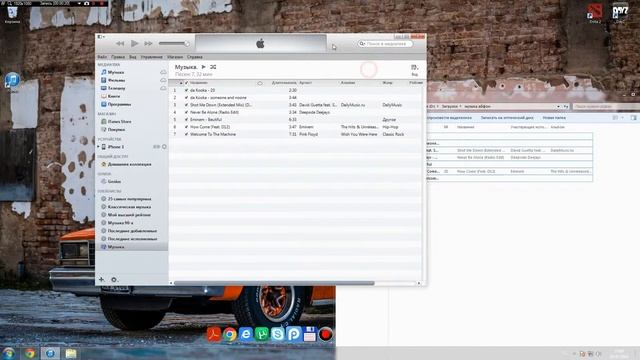Open the Управление menu
Image resolution: width=640 pixels, height=360 pixels.
pos(151,57)
